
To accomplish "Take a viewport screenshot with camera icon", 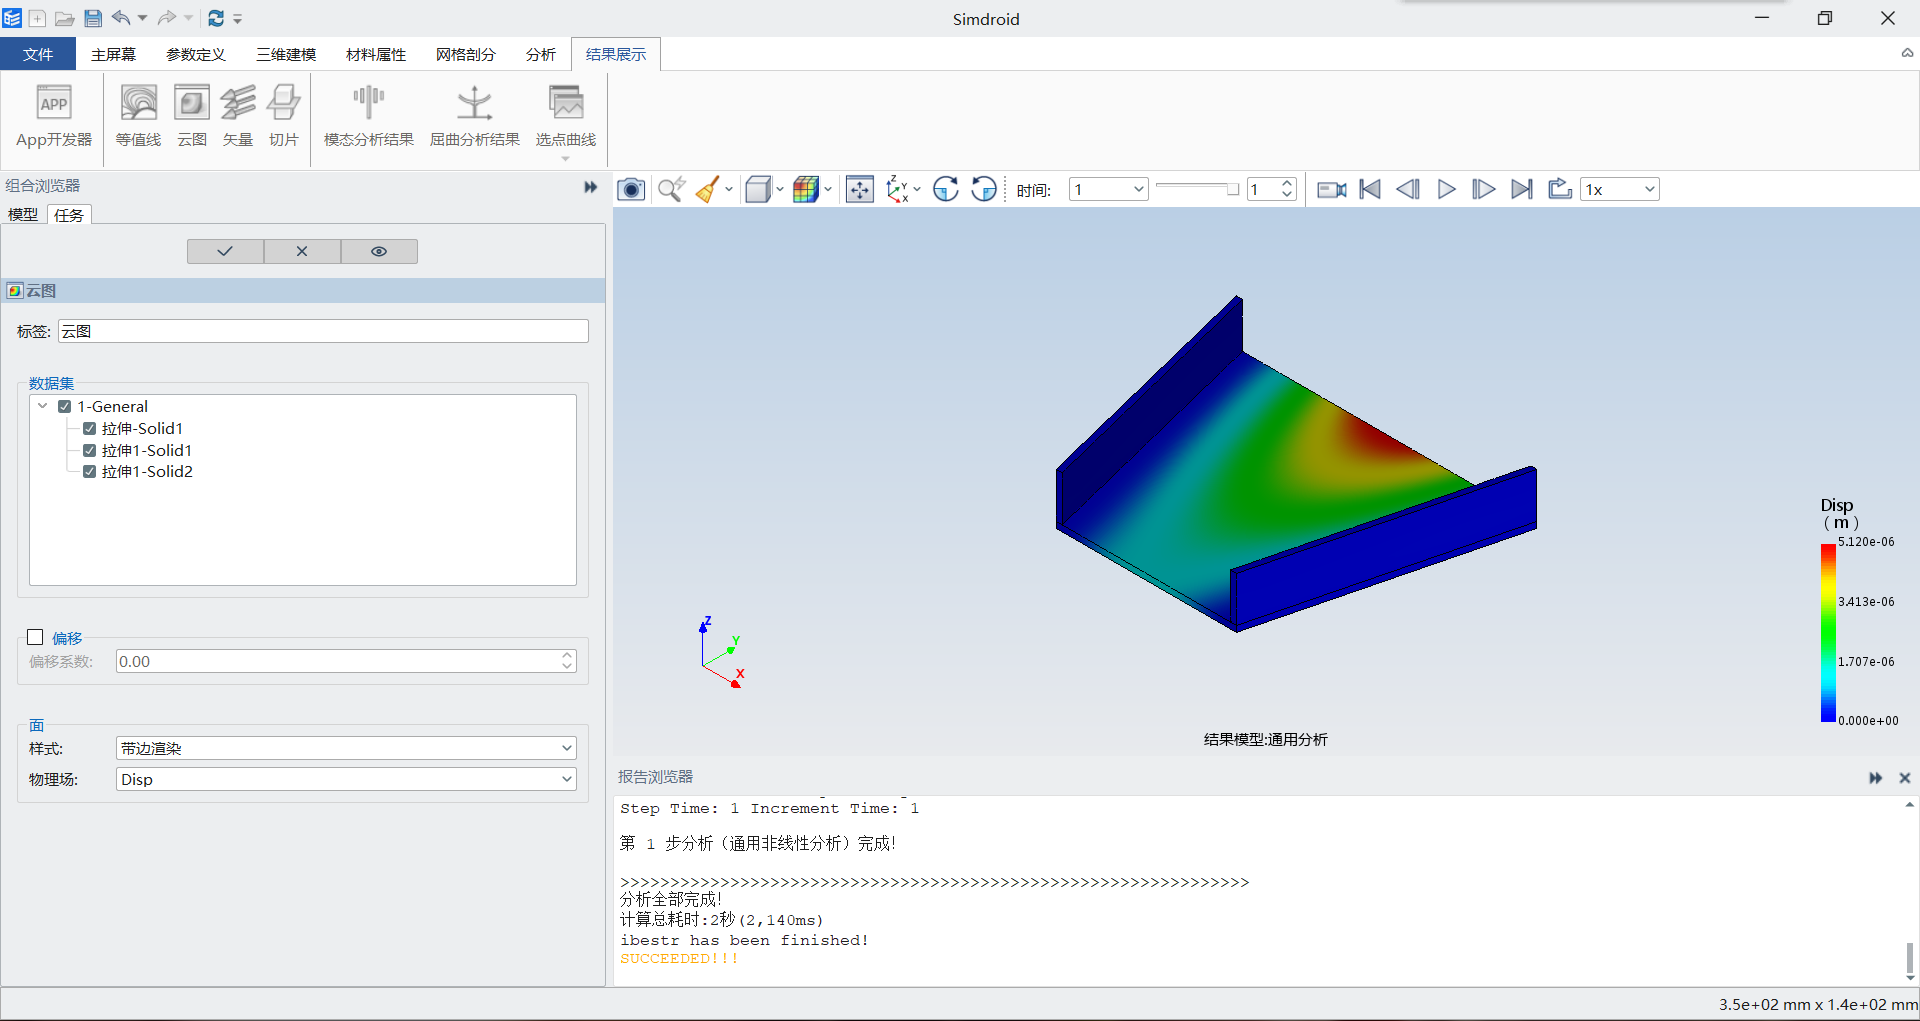I will pyautogui.click(x=631, y=189).
